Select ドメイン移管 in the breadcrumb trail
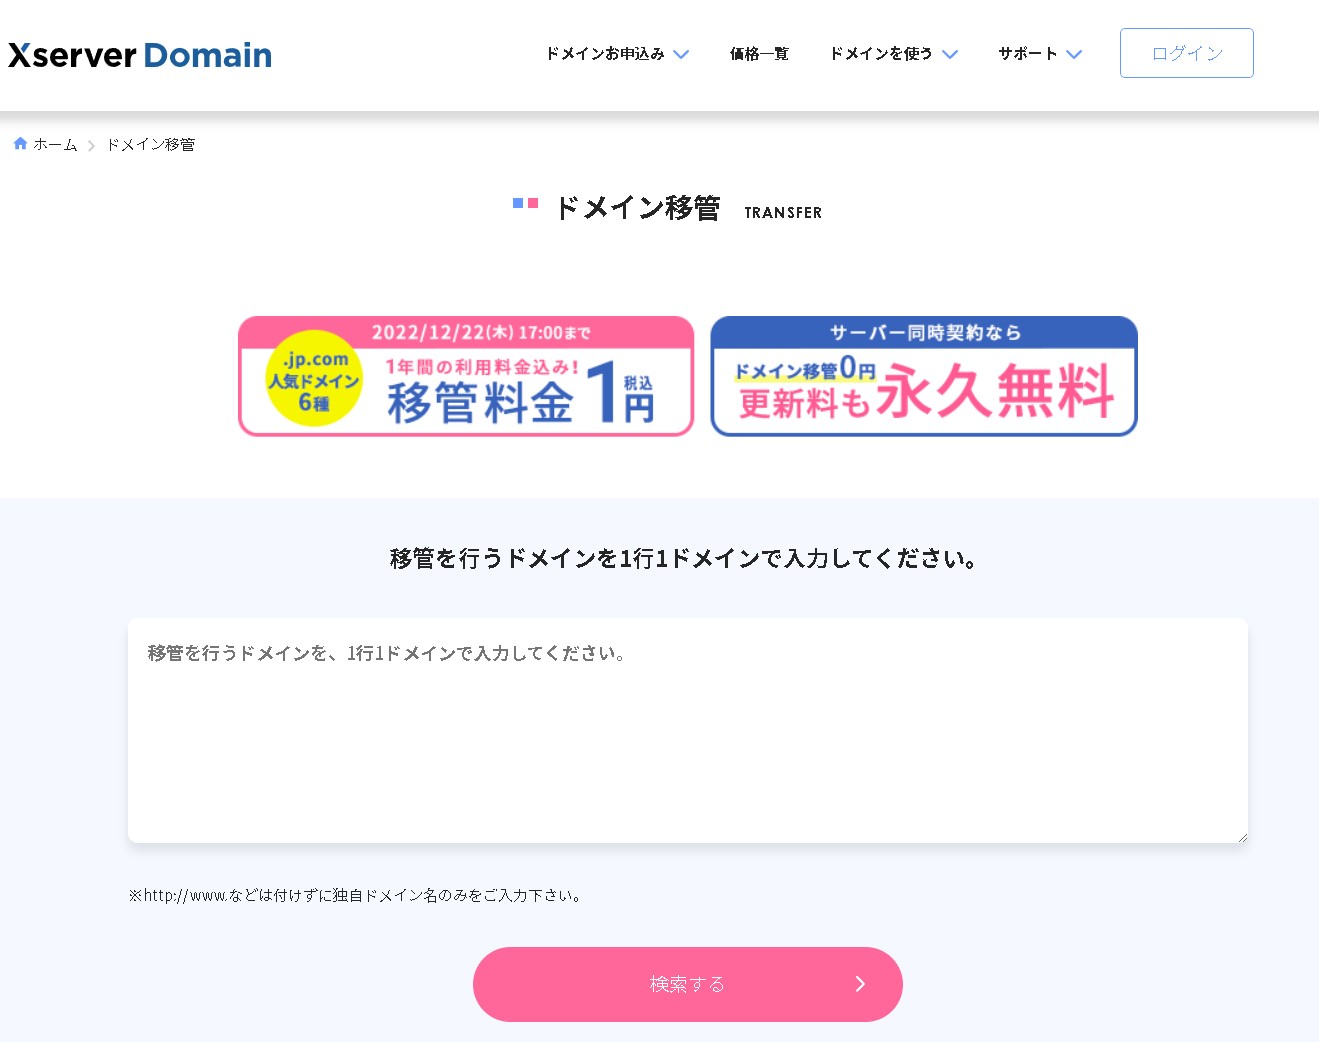This screenshot has height=1042, width=1319. click(x=149, y=143)
